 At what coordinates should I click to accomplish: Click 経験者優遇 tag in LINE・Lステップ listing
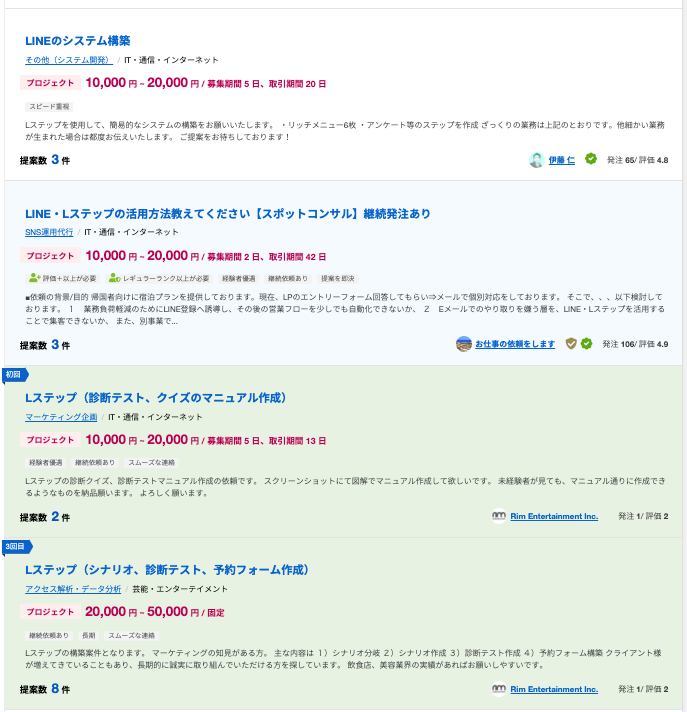coord(238,278)
